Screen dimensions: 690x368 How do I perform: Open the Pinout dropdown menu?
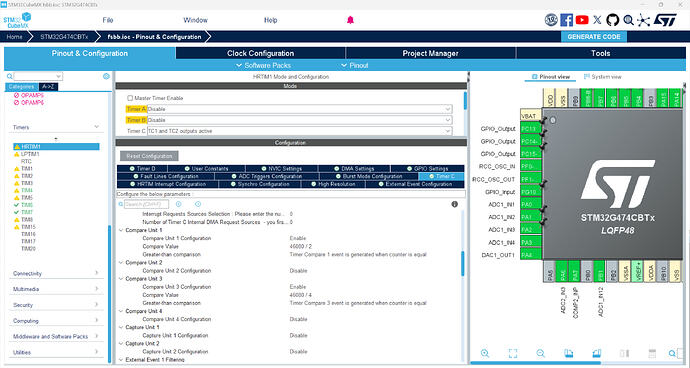(355, 65)
